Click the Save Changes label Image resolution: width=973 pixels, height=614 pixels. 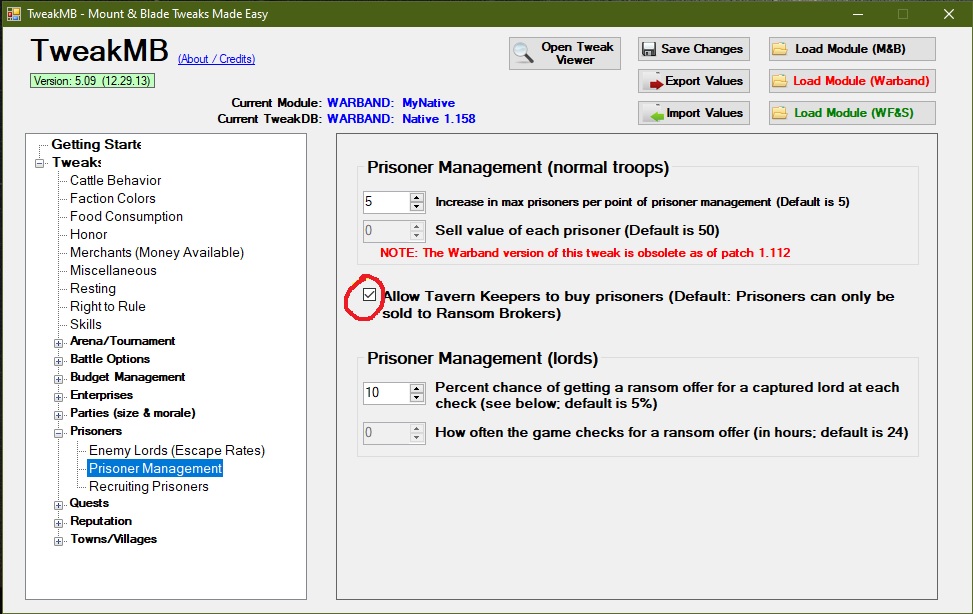(702, 49)
